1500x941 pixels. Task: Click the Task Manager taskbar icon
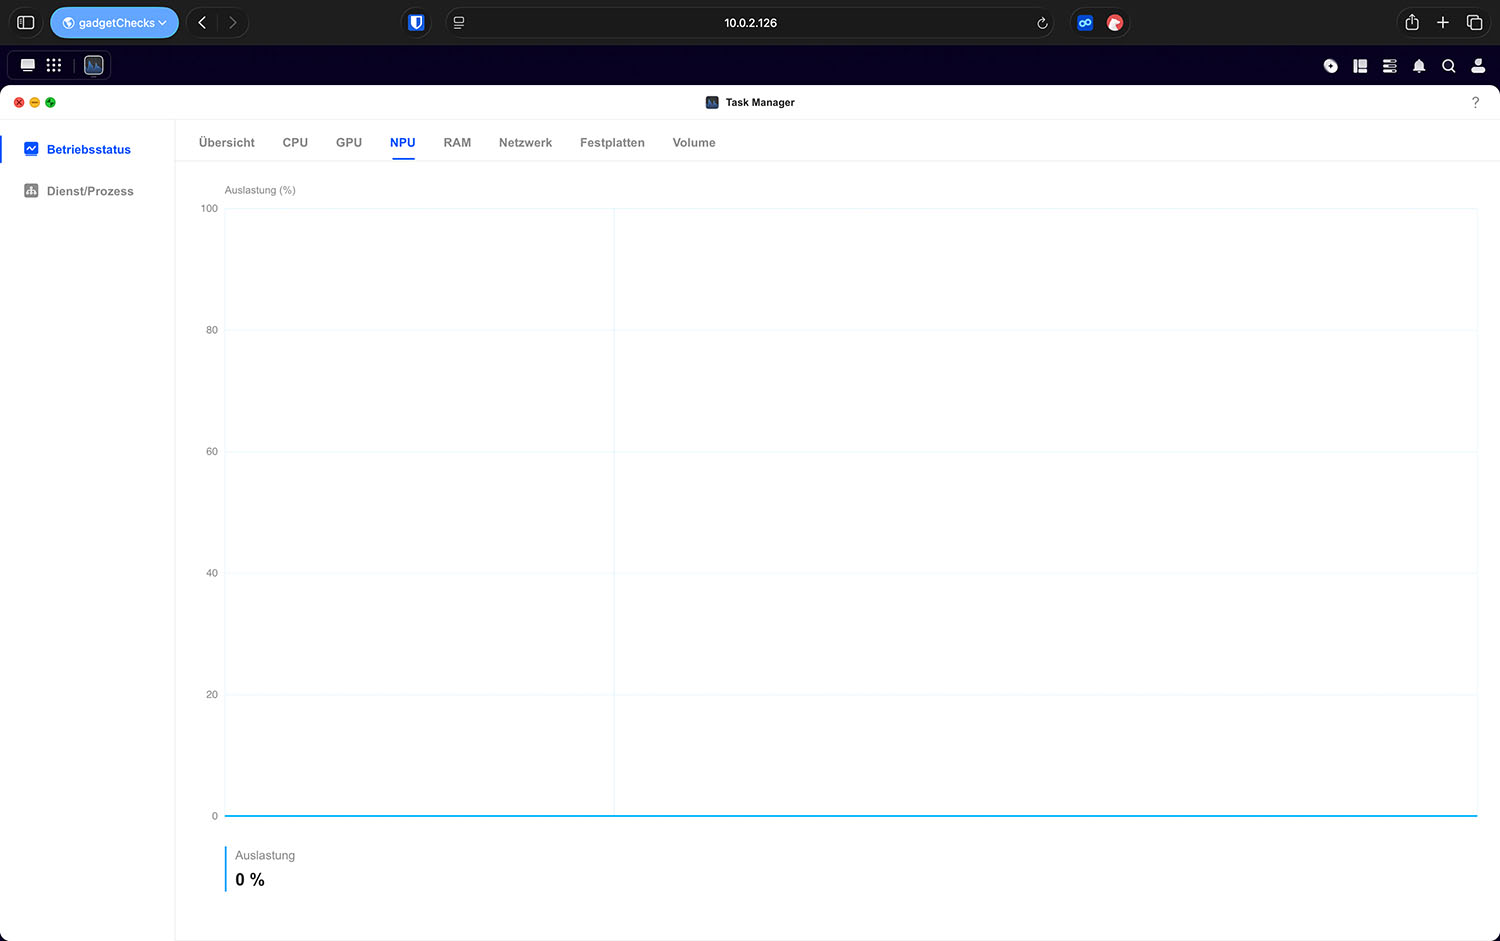coord(94,65)
